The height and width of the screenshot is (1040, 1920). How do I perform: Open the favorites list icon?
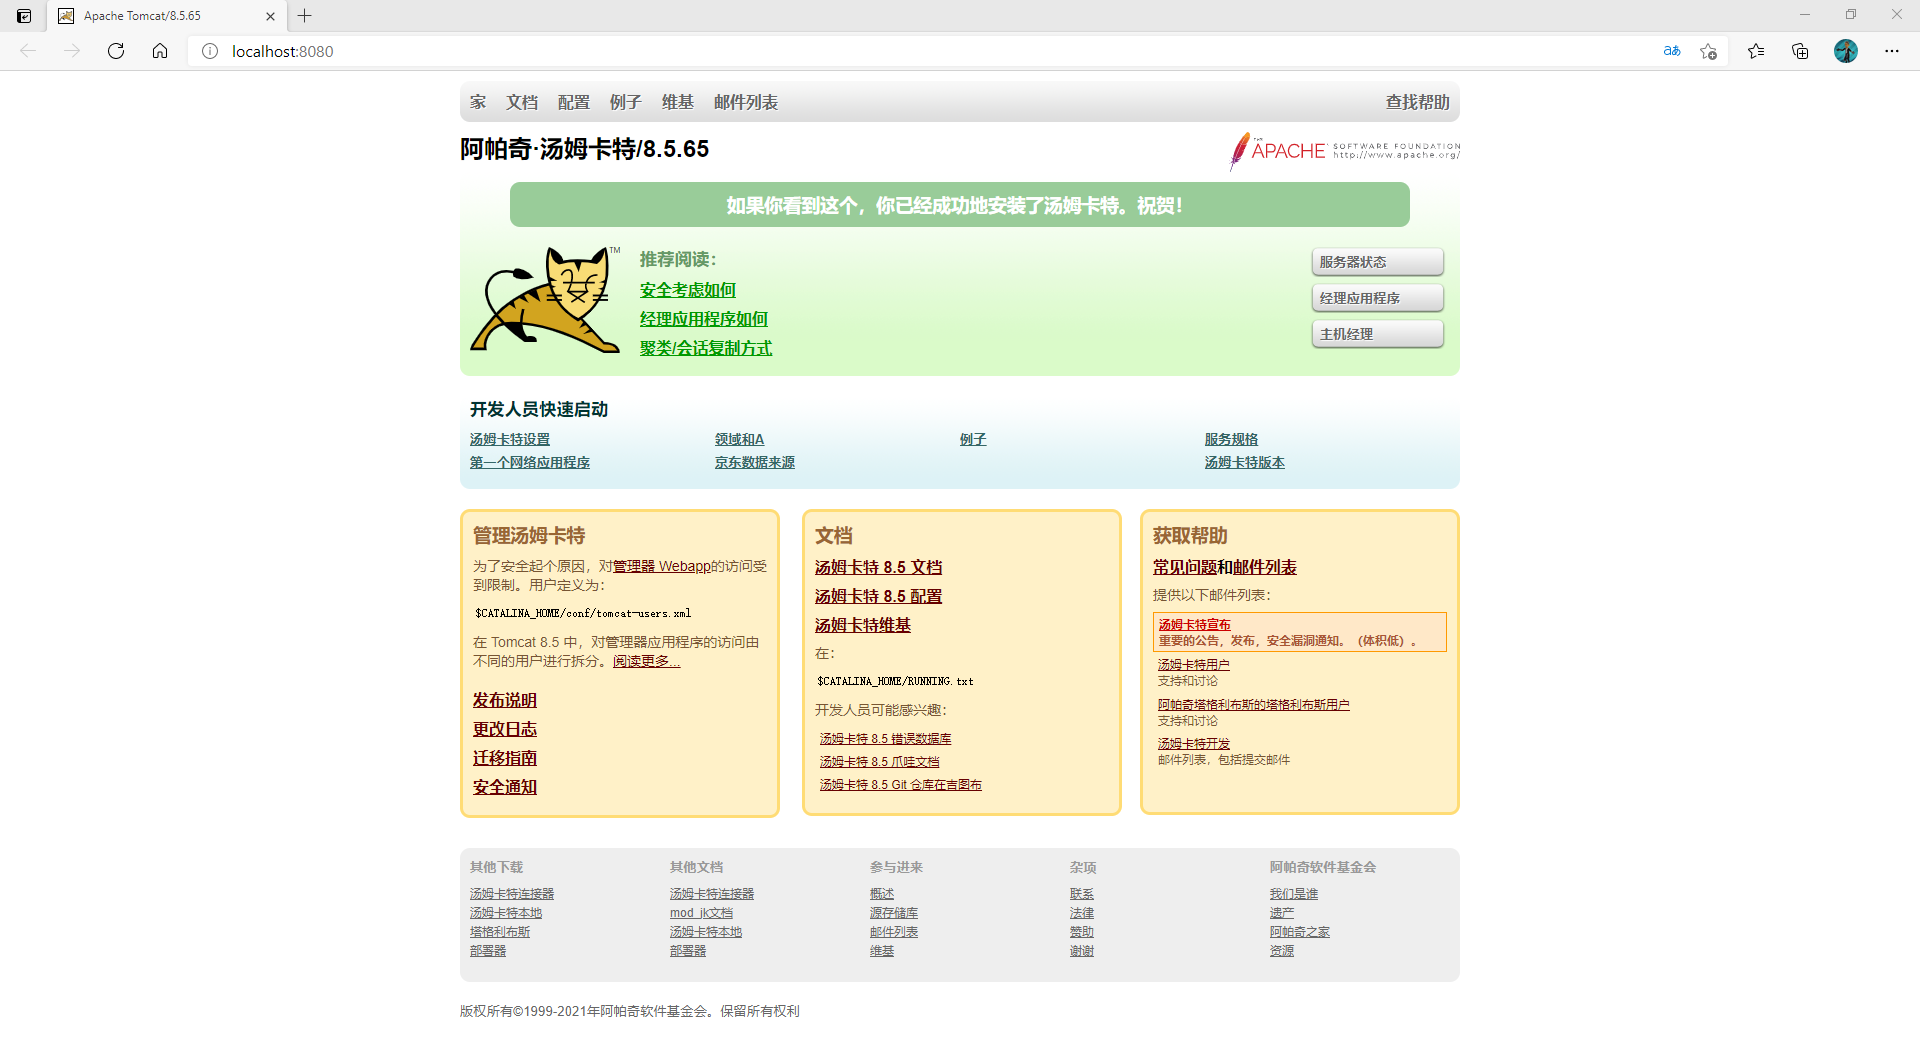point(1756,51)
